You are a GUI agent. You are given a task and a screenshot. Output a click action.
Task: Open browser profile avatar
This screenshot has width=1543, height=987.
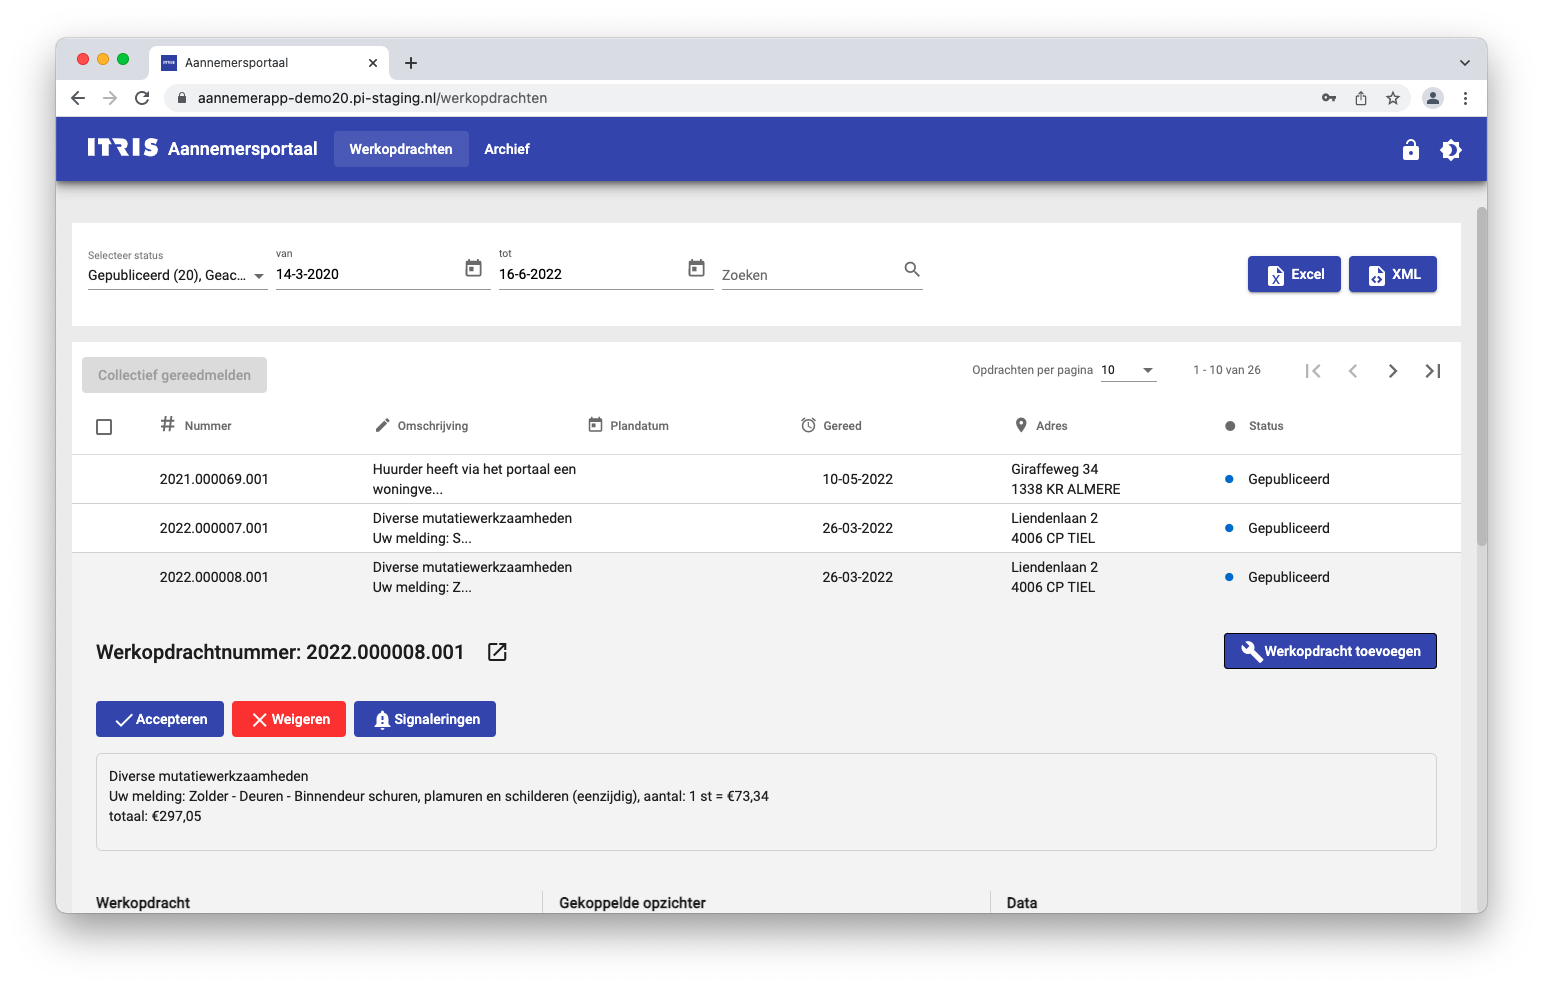coord(1433,98)
